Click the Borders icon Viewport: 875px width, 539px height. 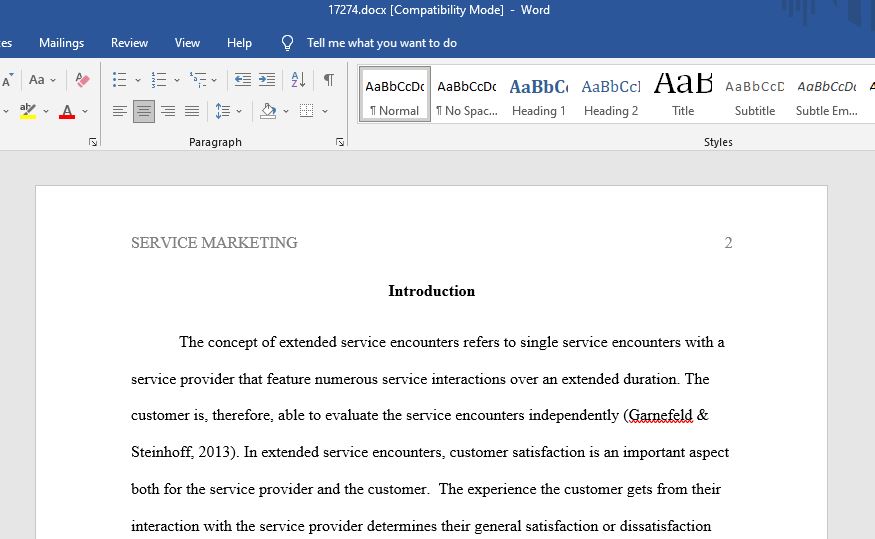[x=306, y=110]
